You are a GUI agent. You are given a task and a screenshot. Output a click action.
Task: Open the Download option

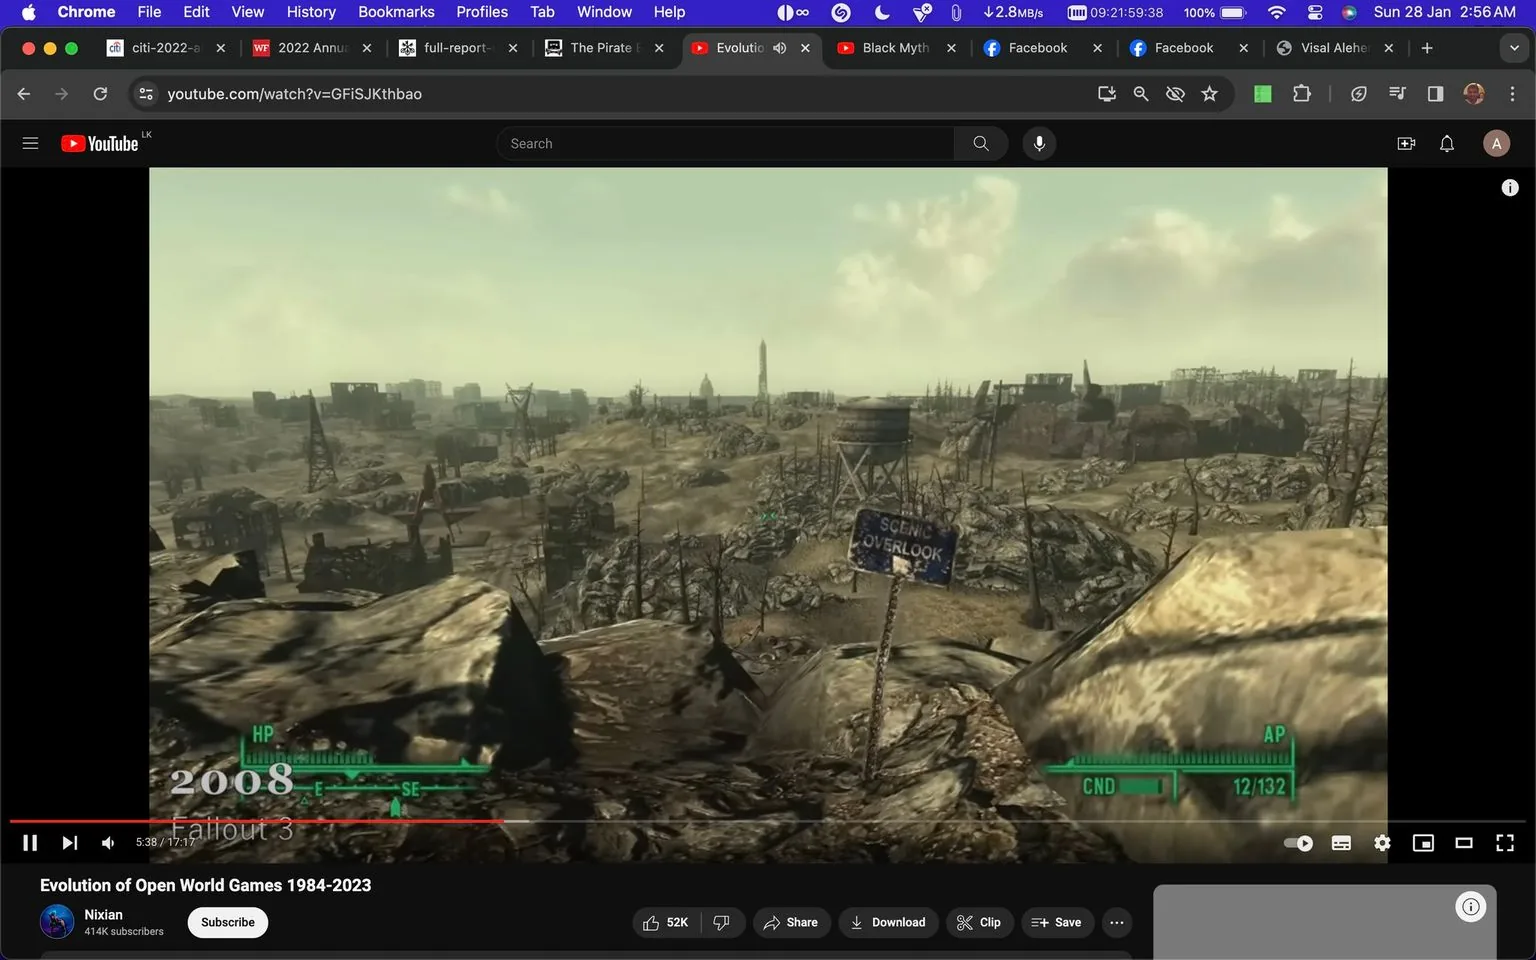(x=888, y=922)
